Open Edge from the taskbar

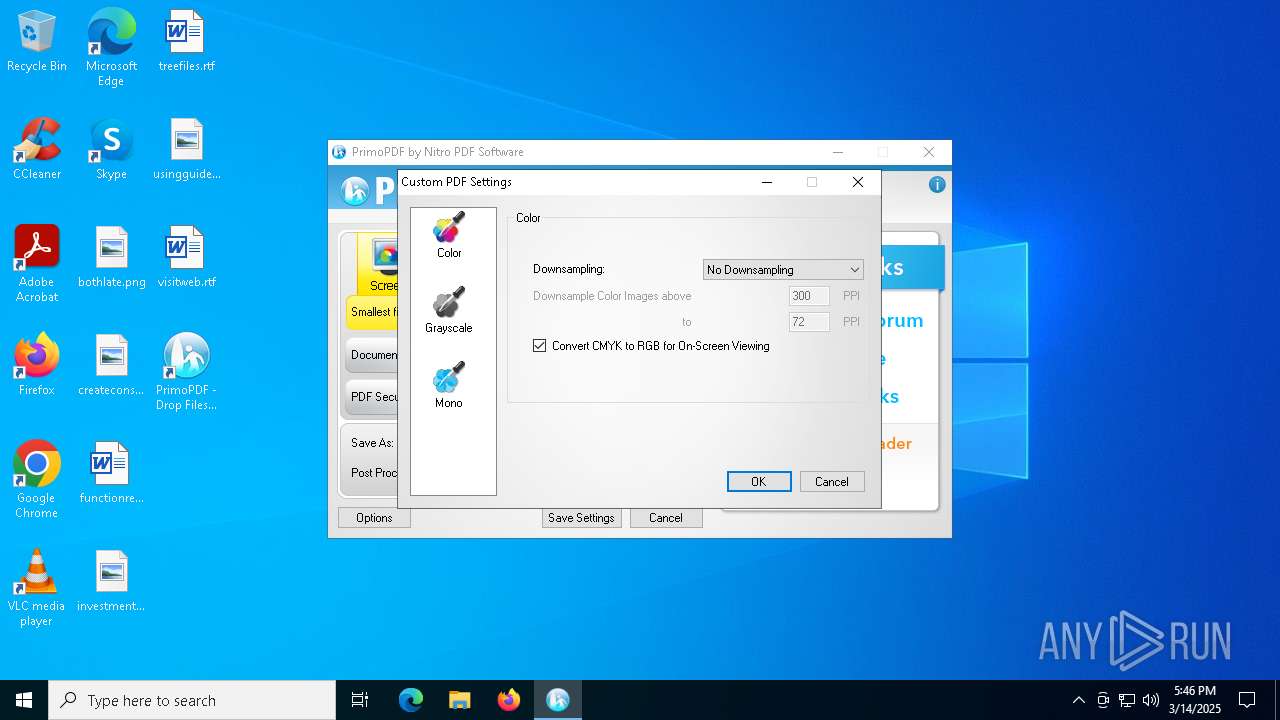coord(411,700)
